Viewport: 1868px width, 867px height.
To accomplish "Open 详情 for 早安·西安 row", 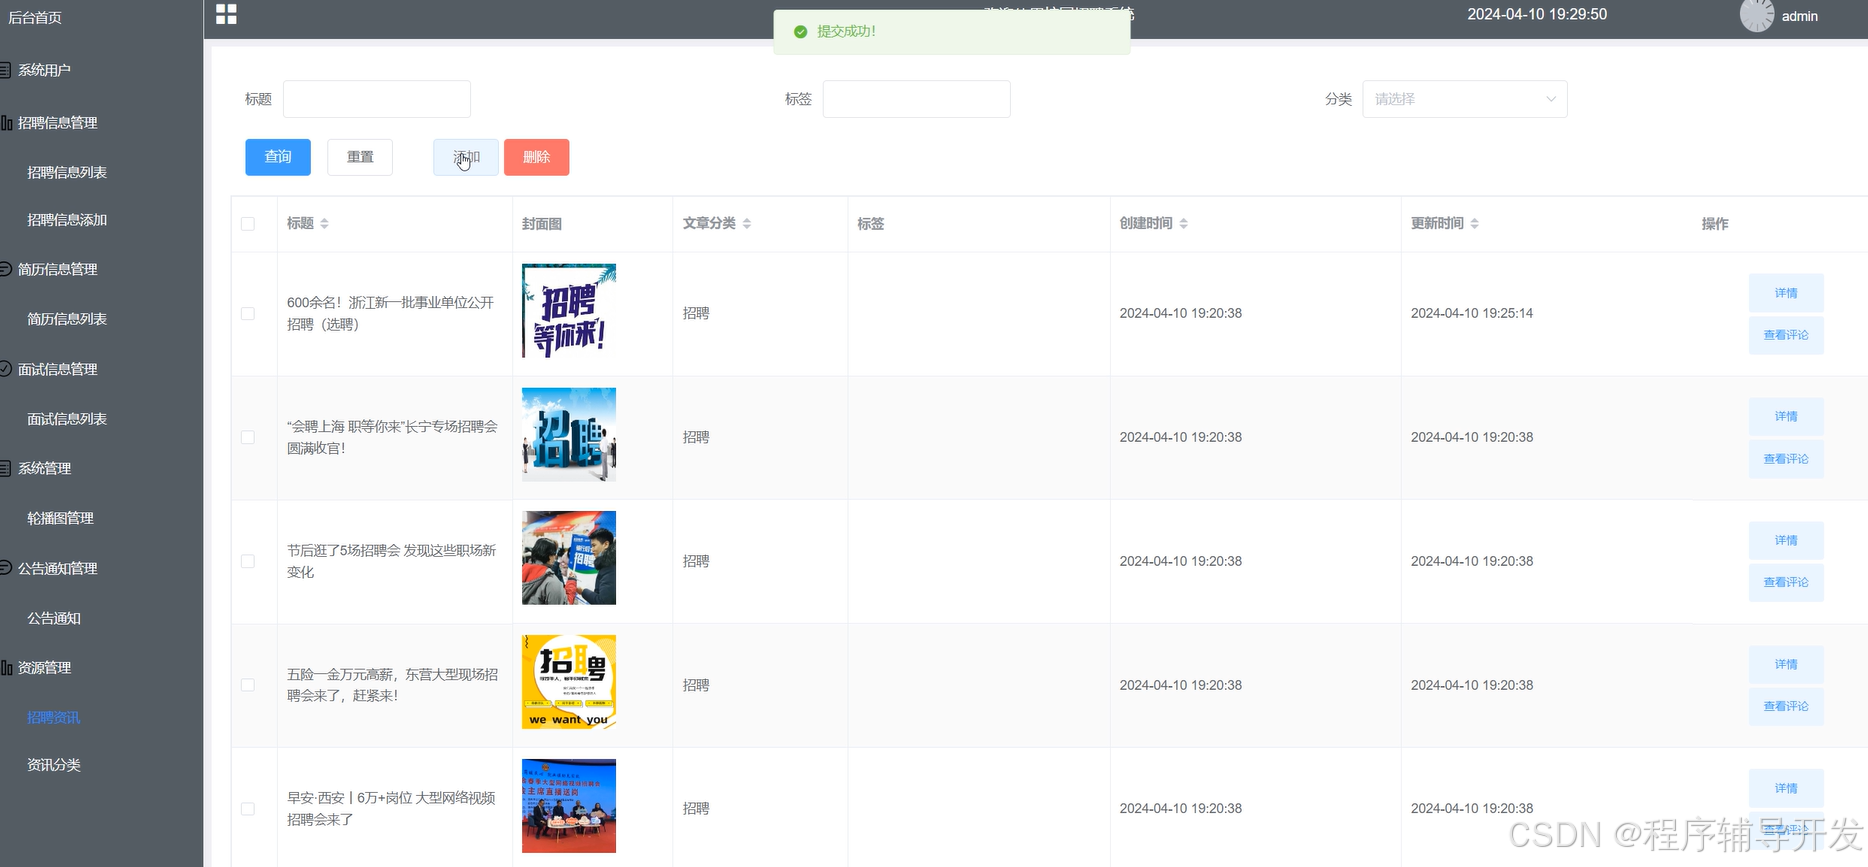I will [x=1786, y=788].
